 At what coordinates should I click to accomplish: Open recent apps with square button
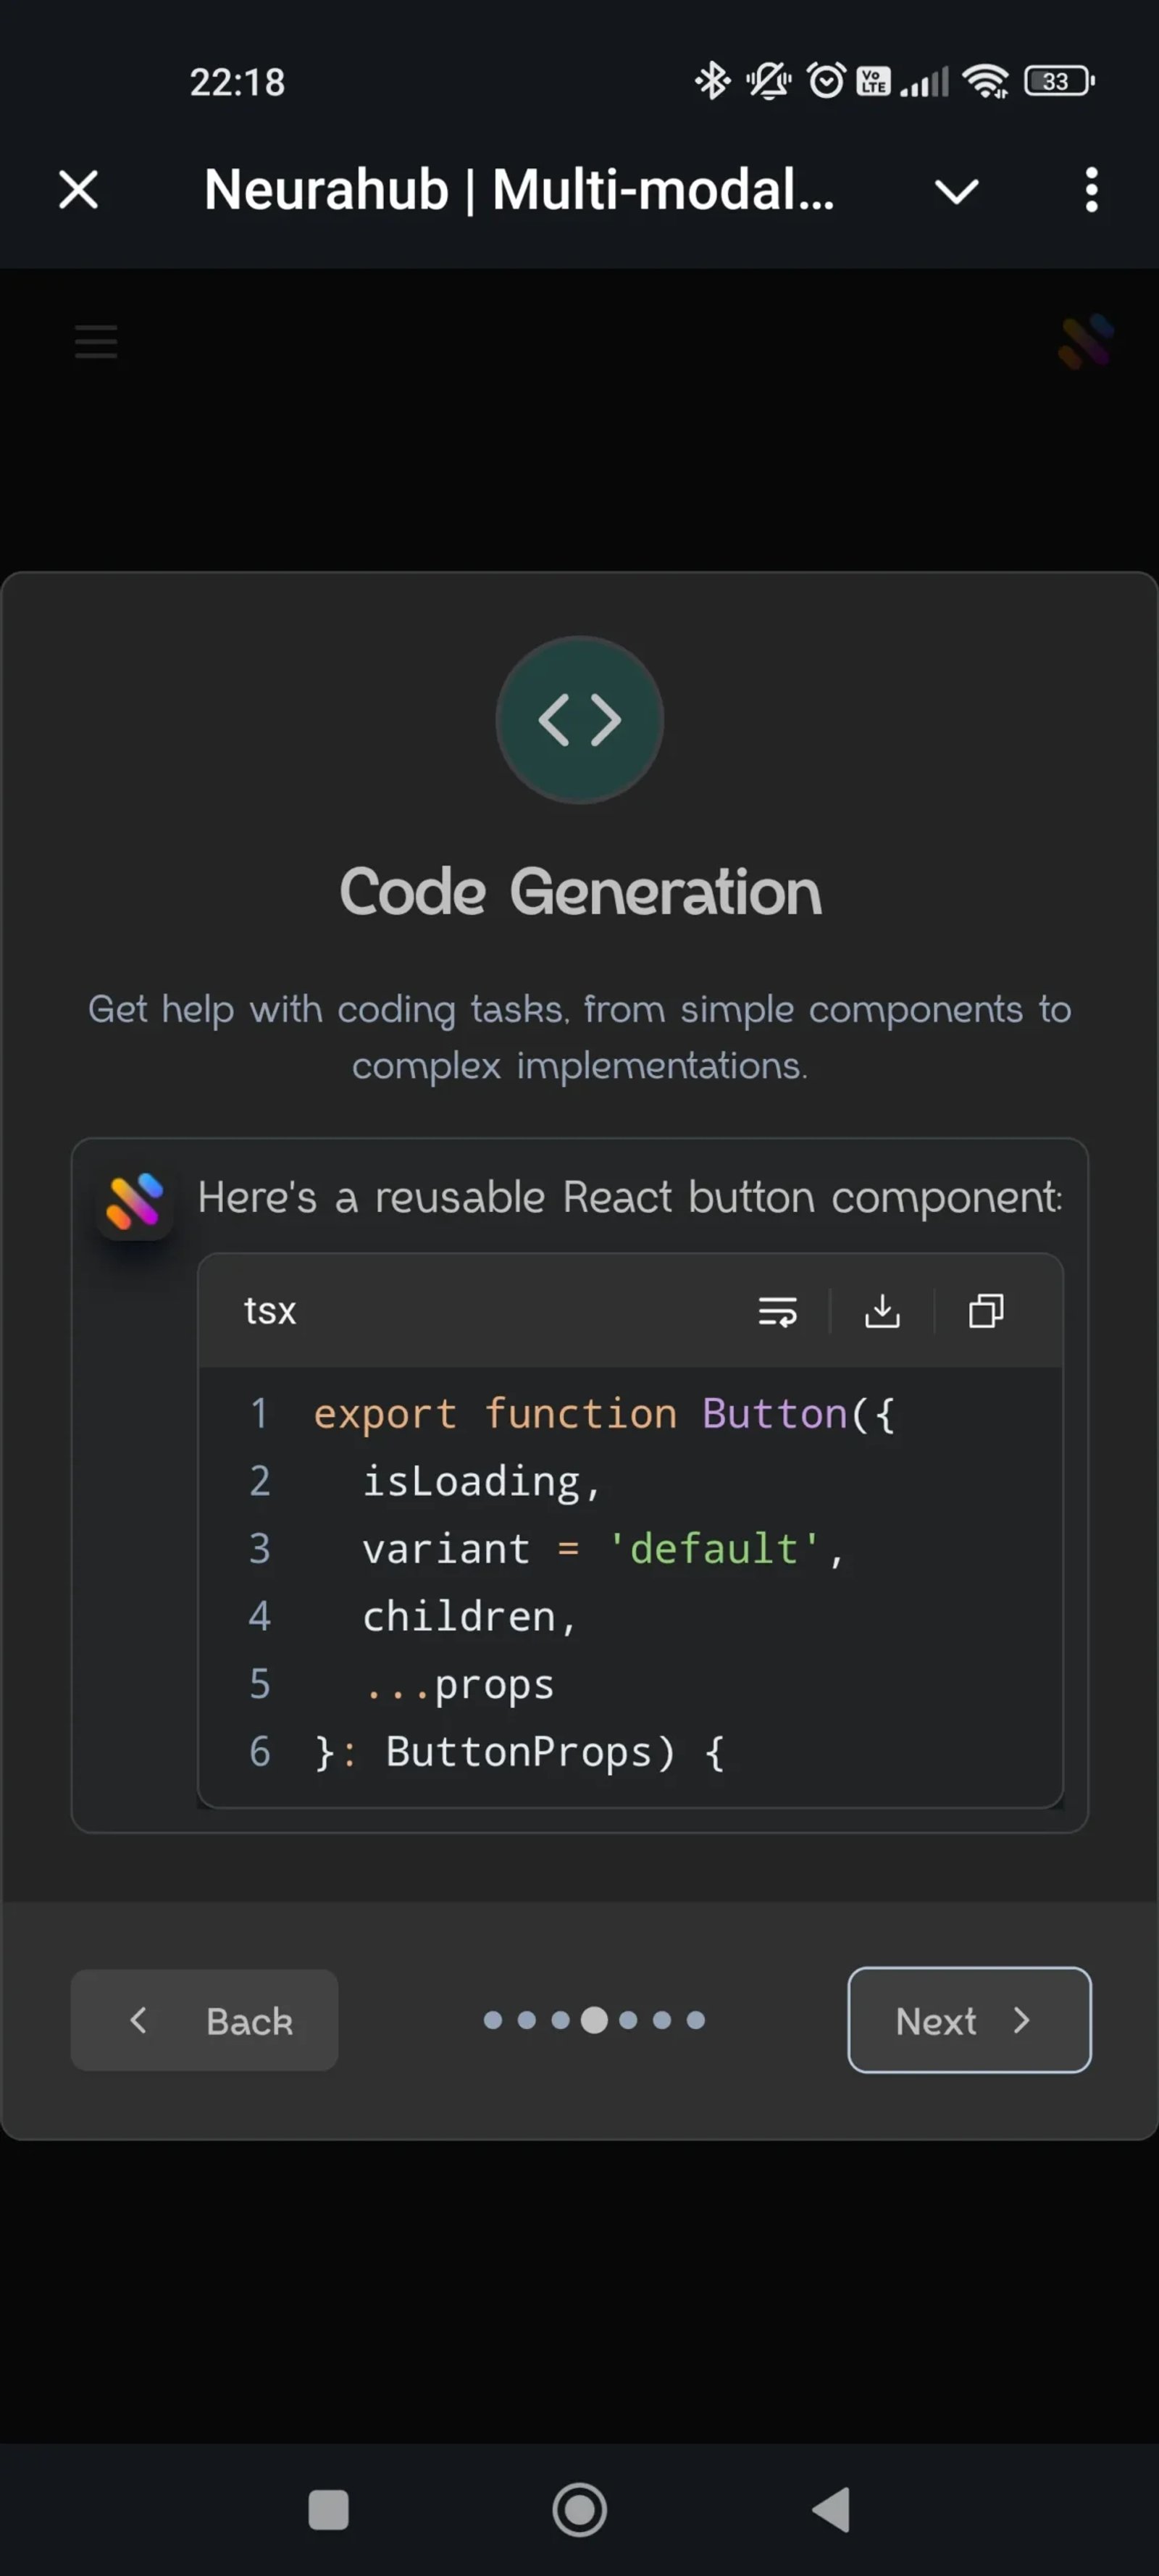click(x=328, y=2510)
